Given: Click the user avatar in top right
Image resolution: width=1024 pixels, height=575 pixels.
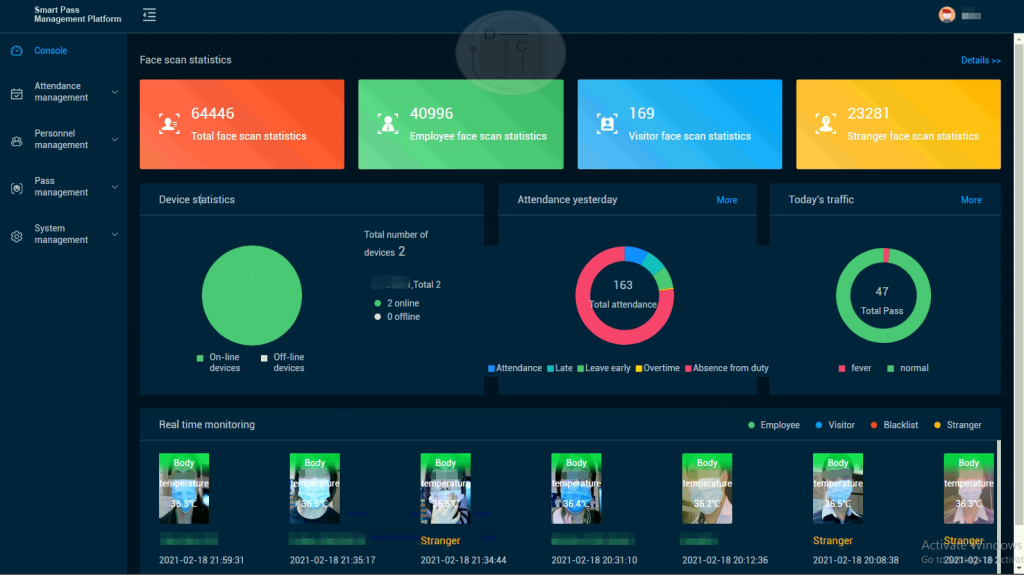Looking at the screenshot, I should click(946, 15).
